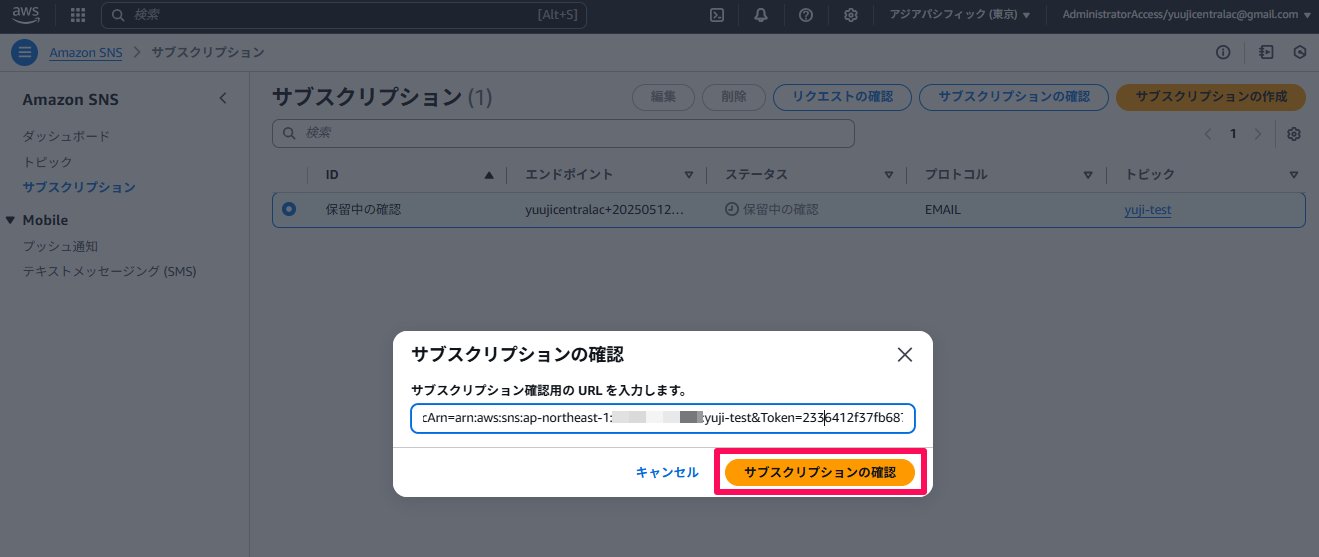Viewport: 1319px width, 557px height.
Task: Click the 保留中の確認 status cell
Action: pyautogui.click(x=771, y=210)
